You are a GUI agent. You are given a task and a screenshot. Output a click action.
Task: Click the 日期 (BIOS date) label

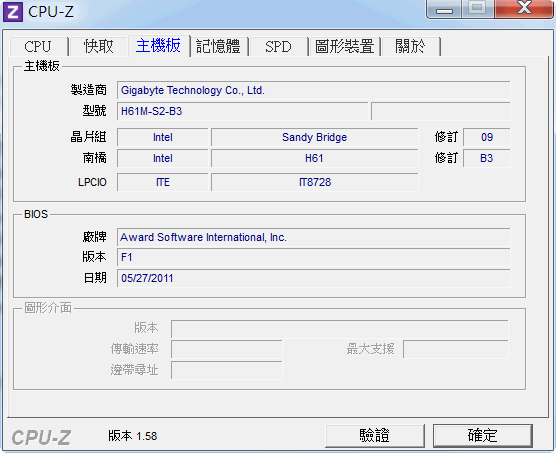click(95, 278)
